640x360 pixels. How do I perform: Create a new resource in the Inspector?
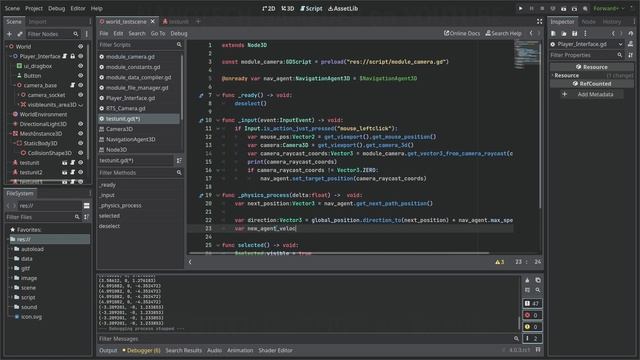pos(553,33)
